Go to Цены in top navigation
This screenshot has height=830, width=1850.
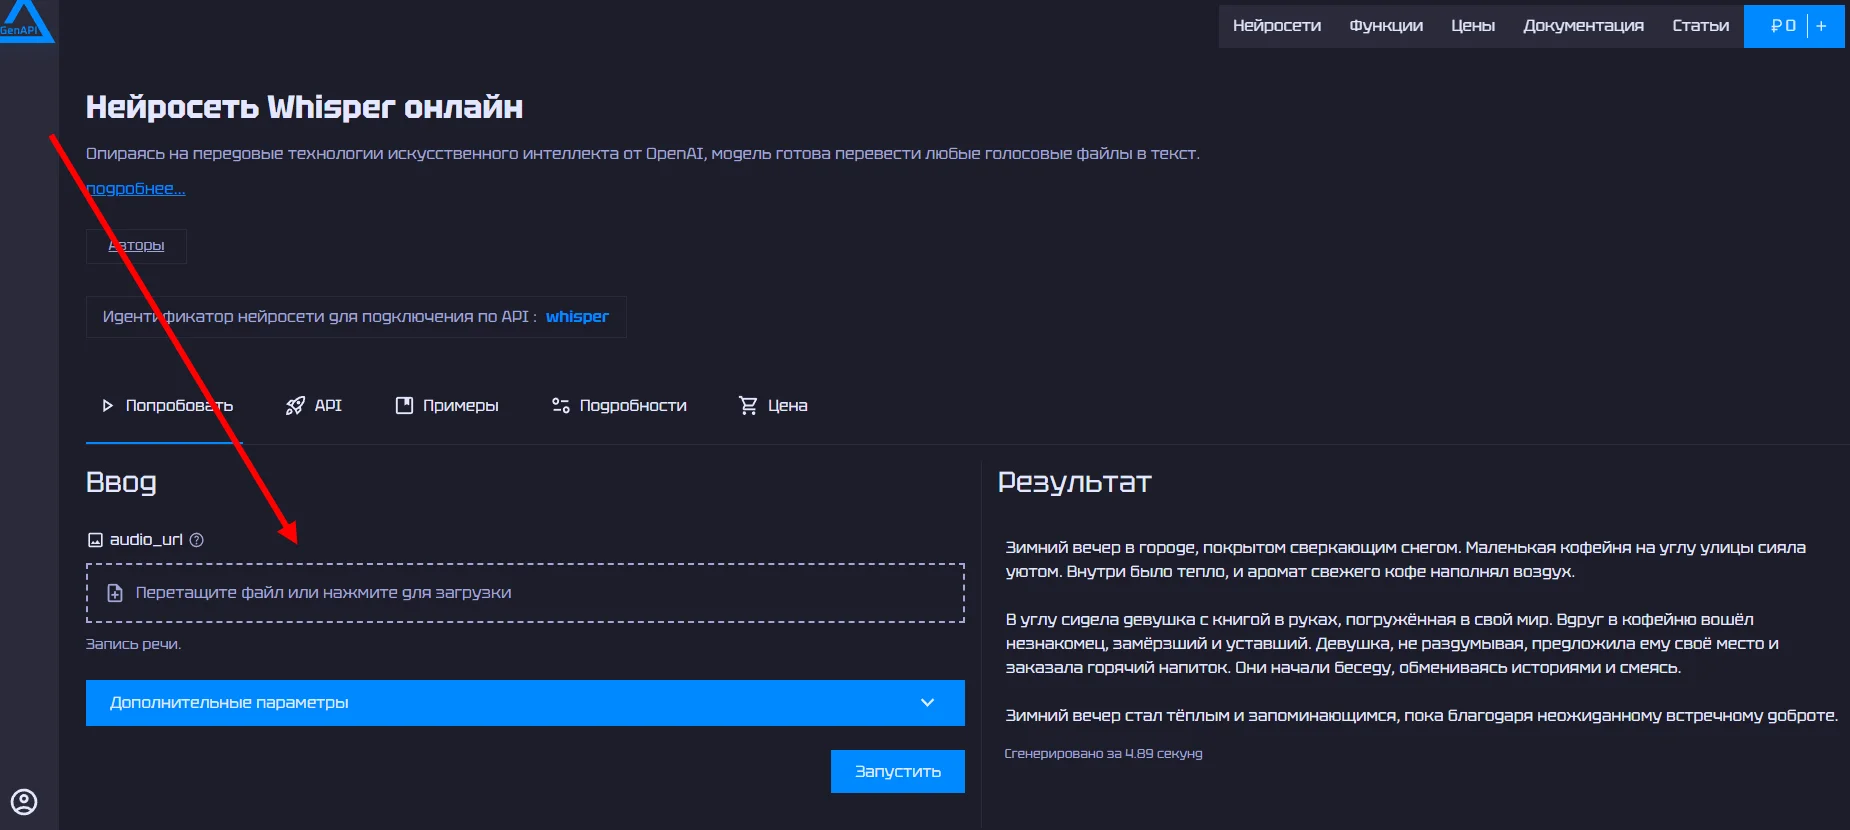pos(1473,26)
